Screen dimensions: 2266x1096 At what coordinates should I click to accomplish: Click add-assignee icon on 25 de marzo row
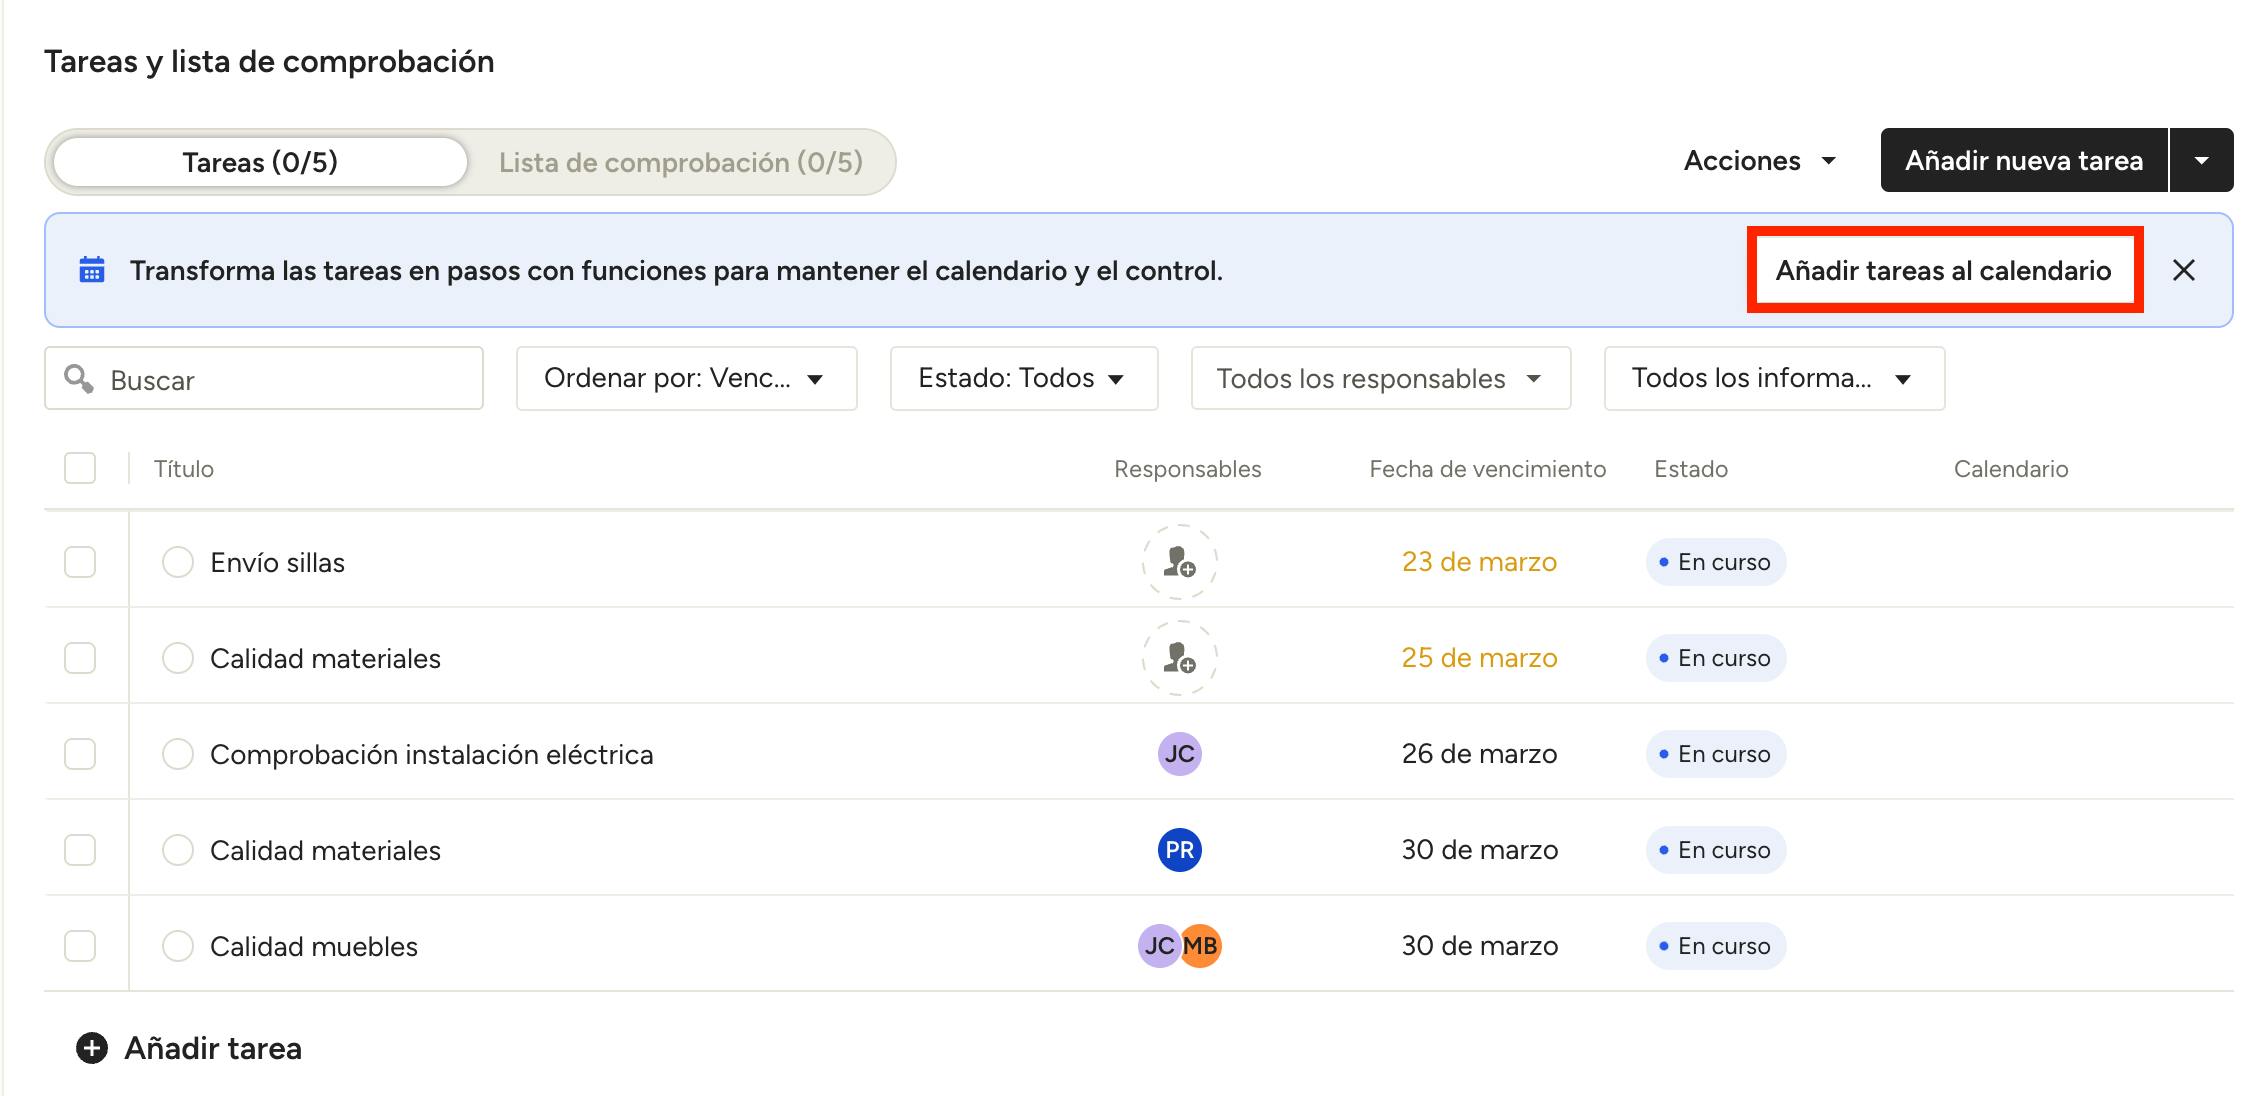1180,658
